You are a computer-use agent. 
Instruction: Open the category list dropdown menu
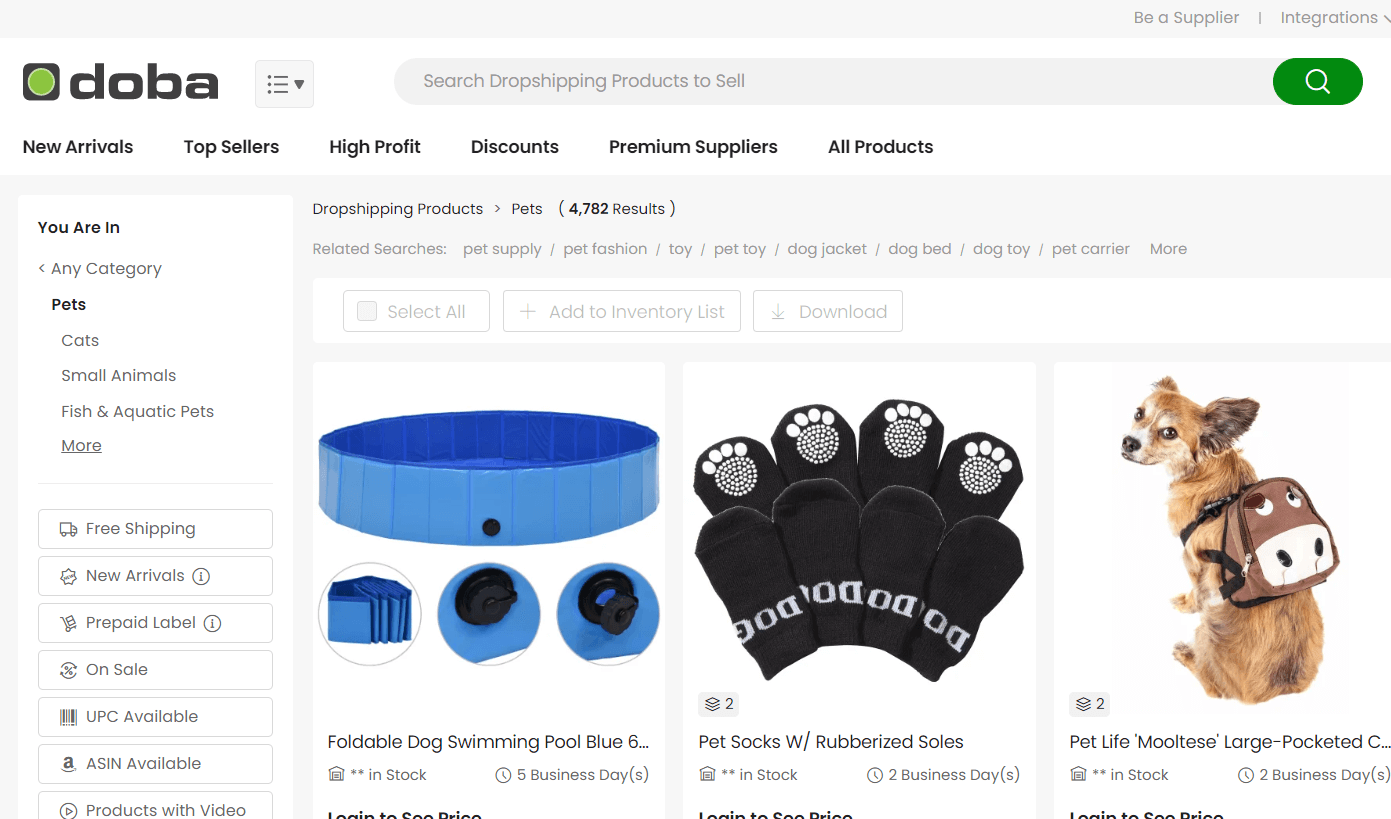pyautogui.click(x=284, y=84)
